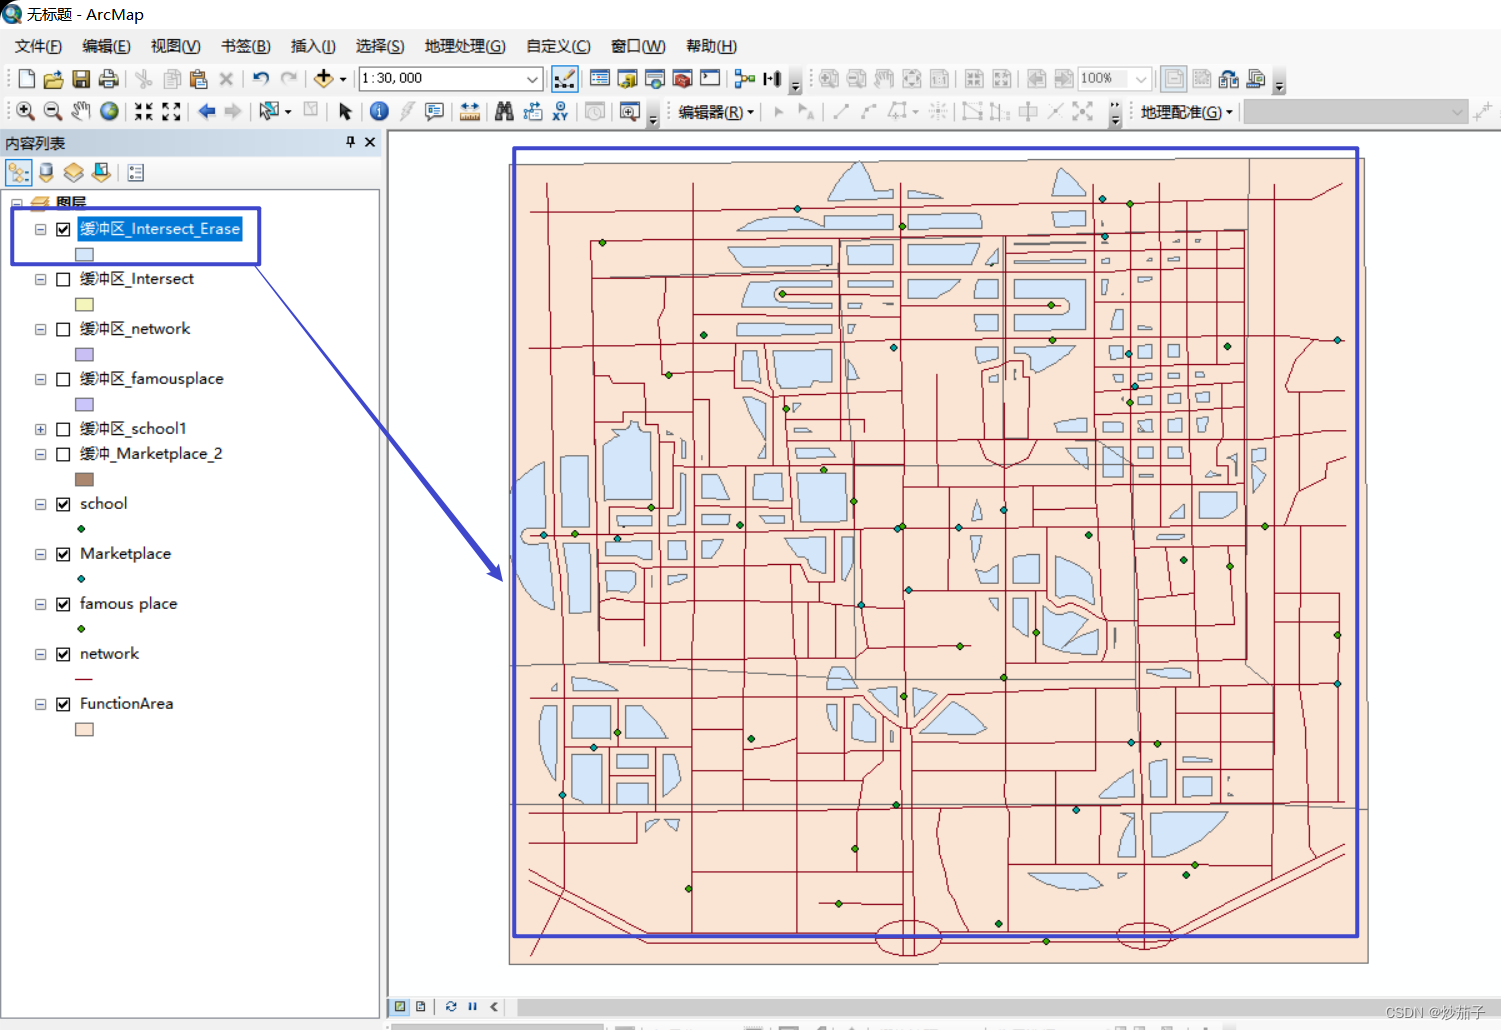The image size is (1501, 1030).
Task: Activate the Pan hand tool
Action: click(81, 111)
